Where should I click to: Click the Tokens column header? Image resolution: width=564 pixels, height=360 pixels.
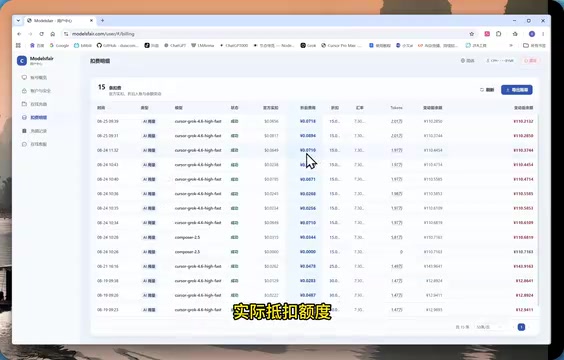[x=396, y=108]
